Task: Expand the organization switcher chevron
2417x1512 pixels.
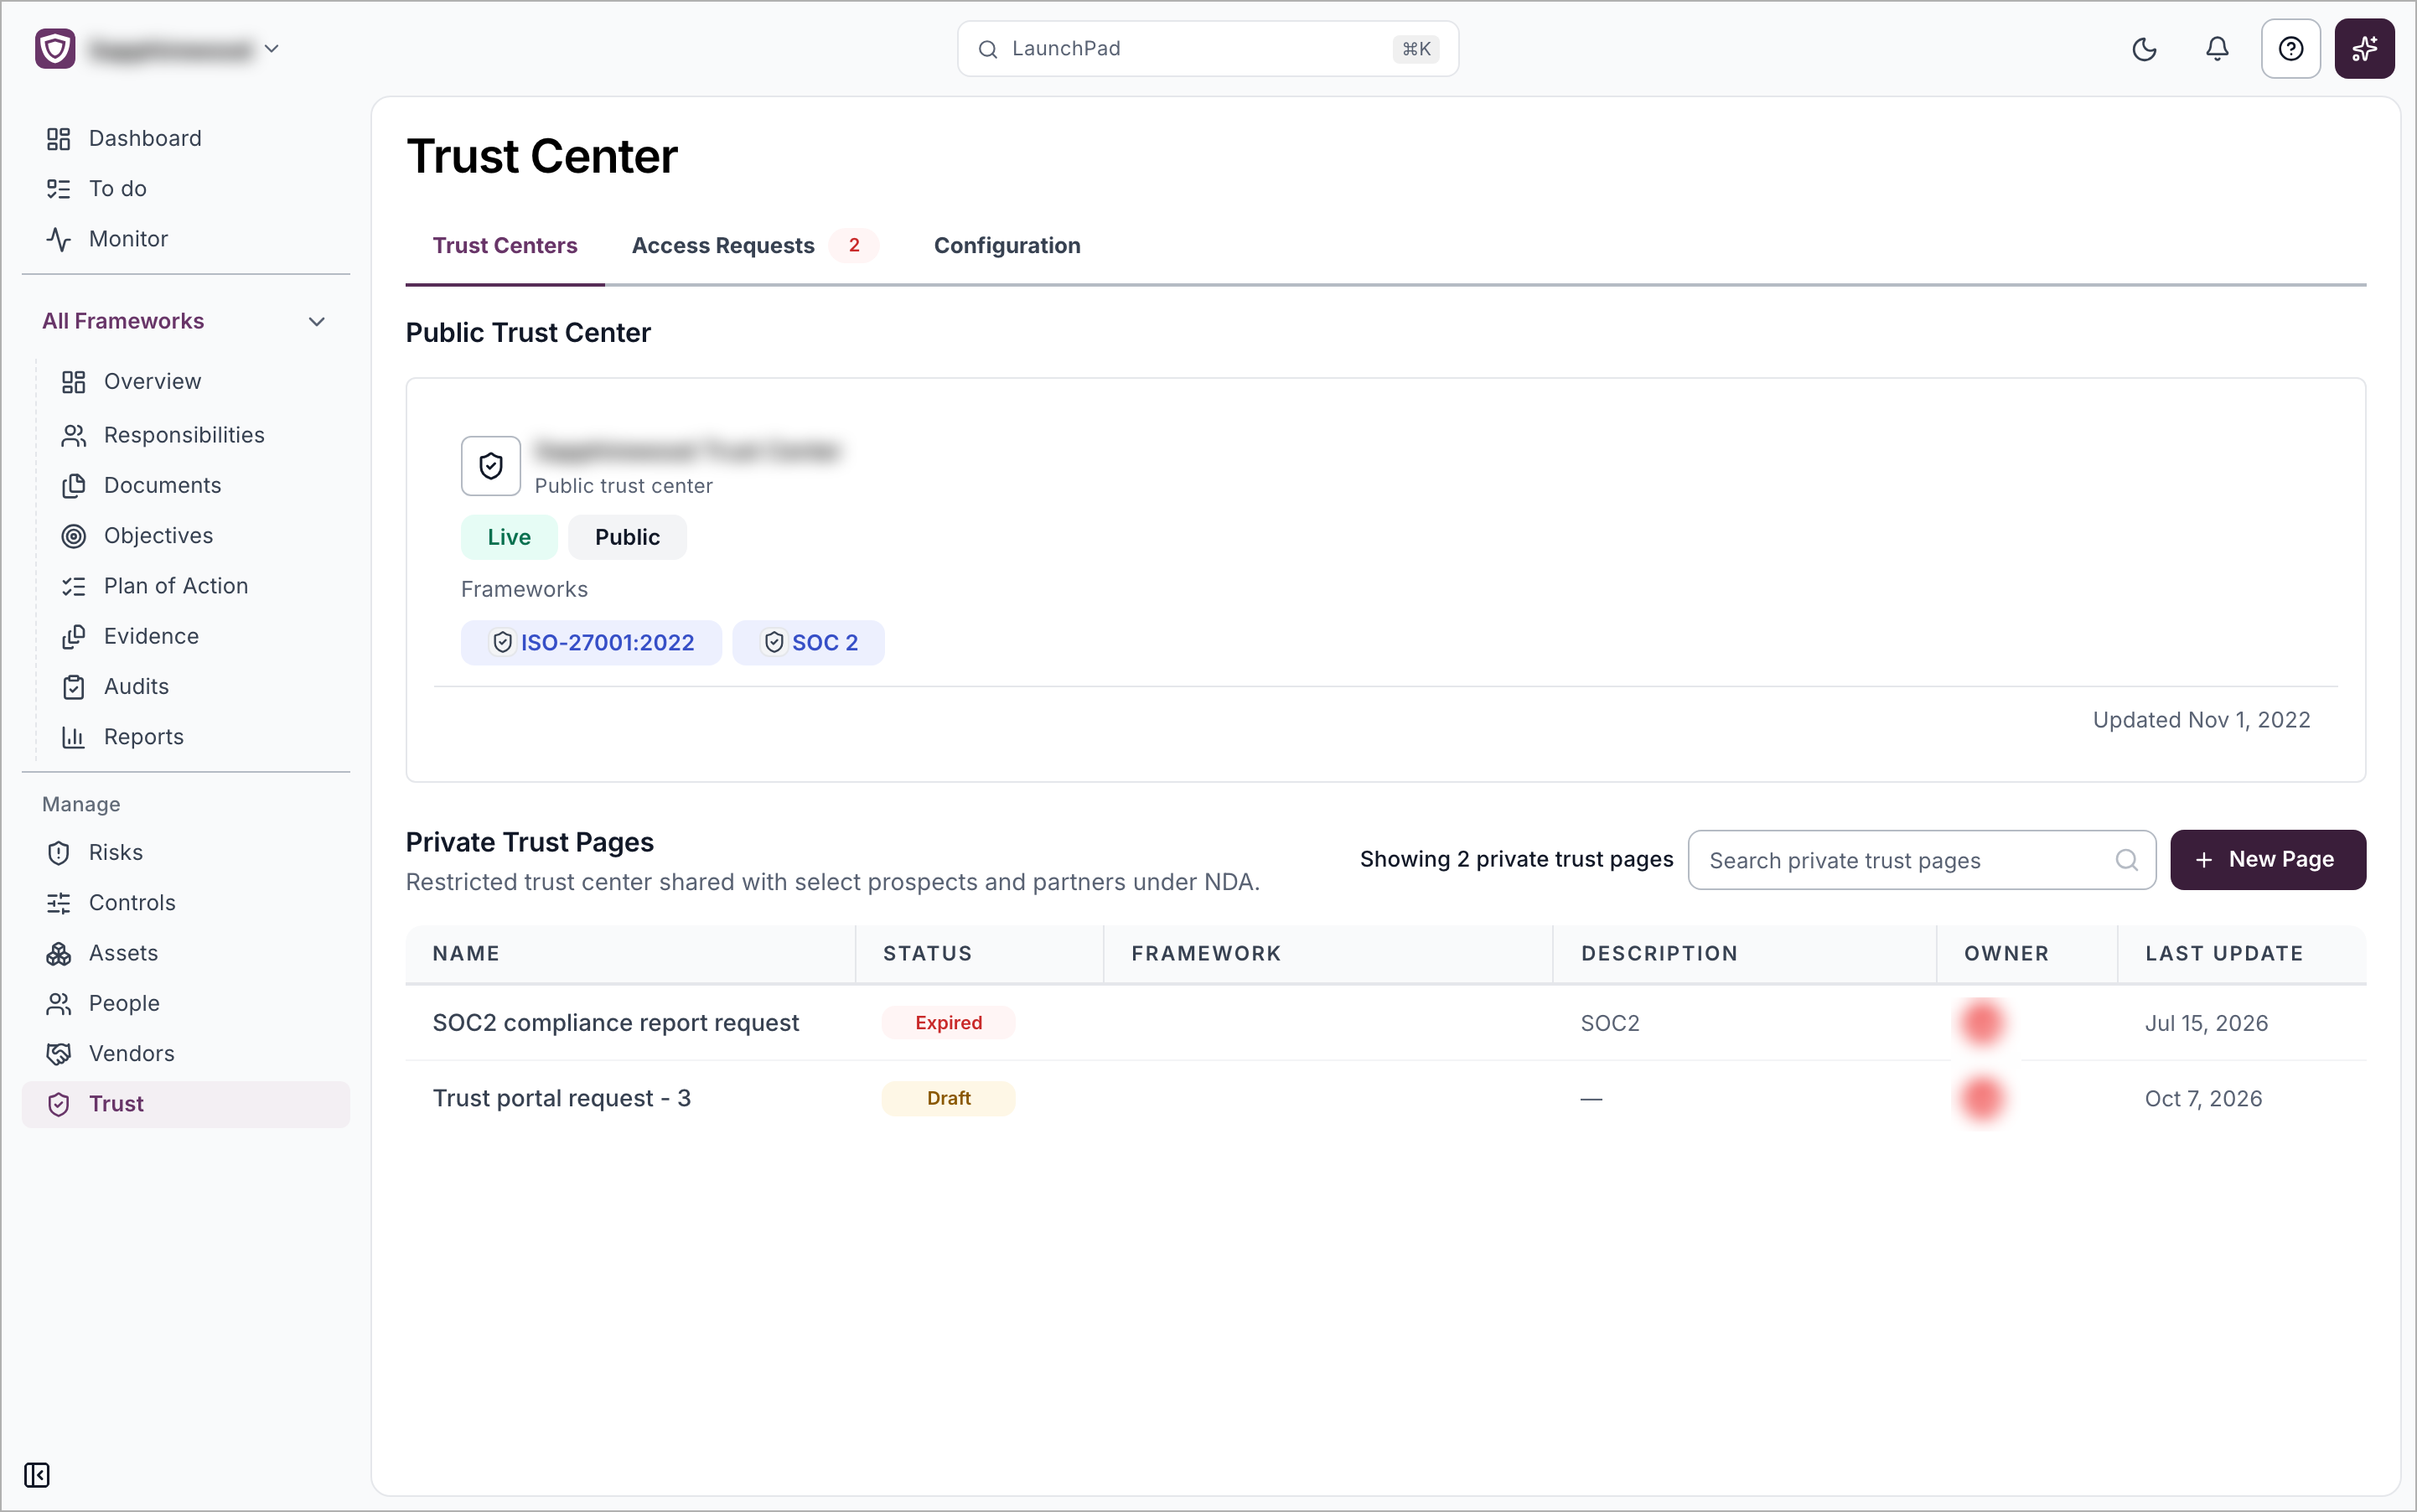Action: [271, 48]
